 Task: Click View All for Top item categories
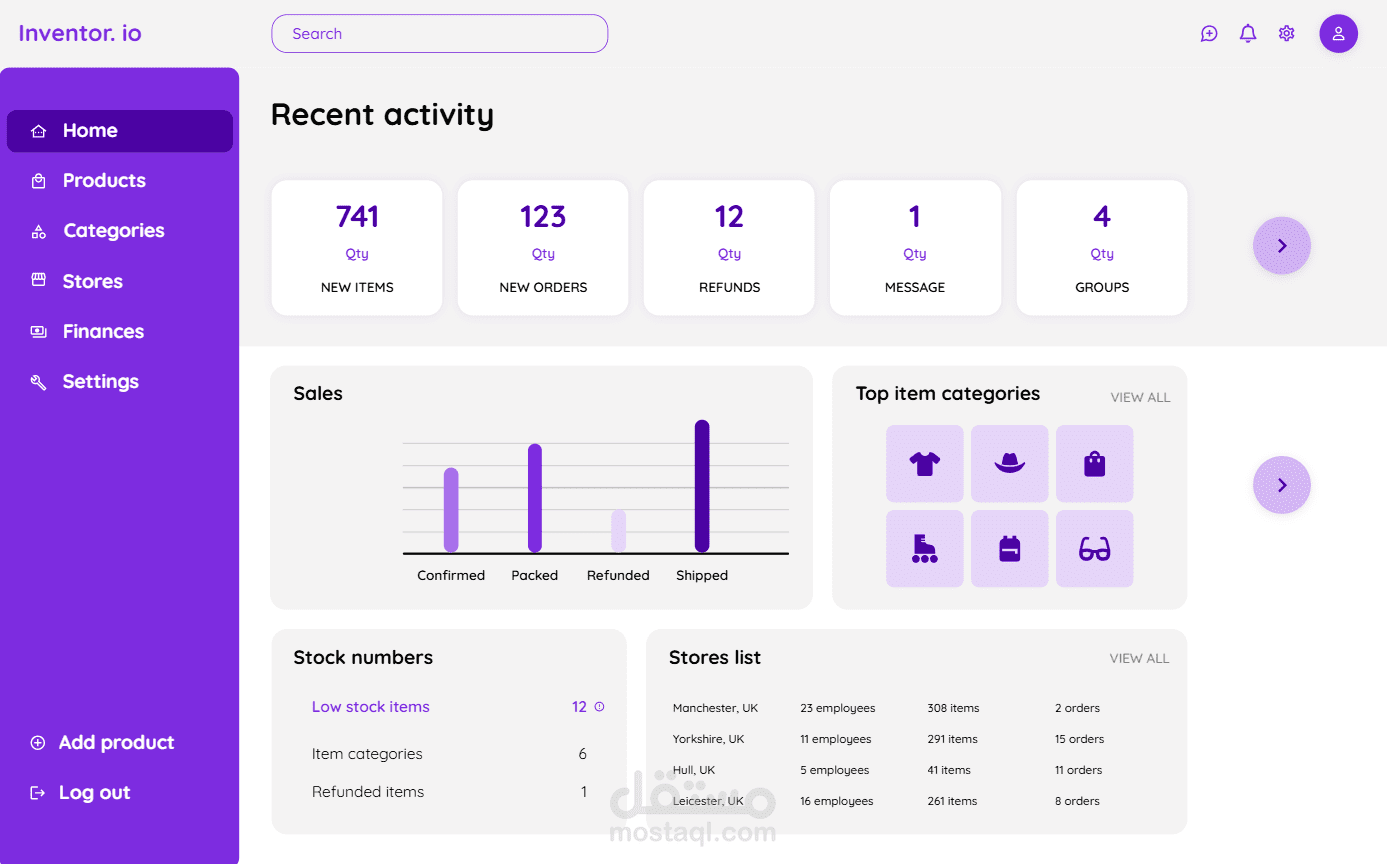pyautogui.click(x=1140, y=398)
